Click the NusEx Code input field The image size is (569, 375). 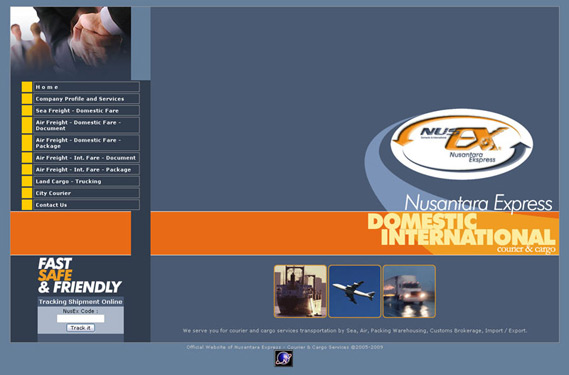coord(81,319)
